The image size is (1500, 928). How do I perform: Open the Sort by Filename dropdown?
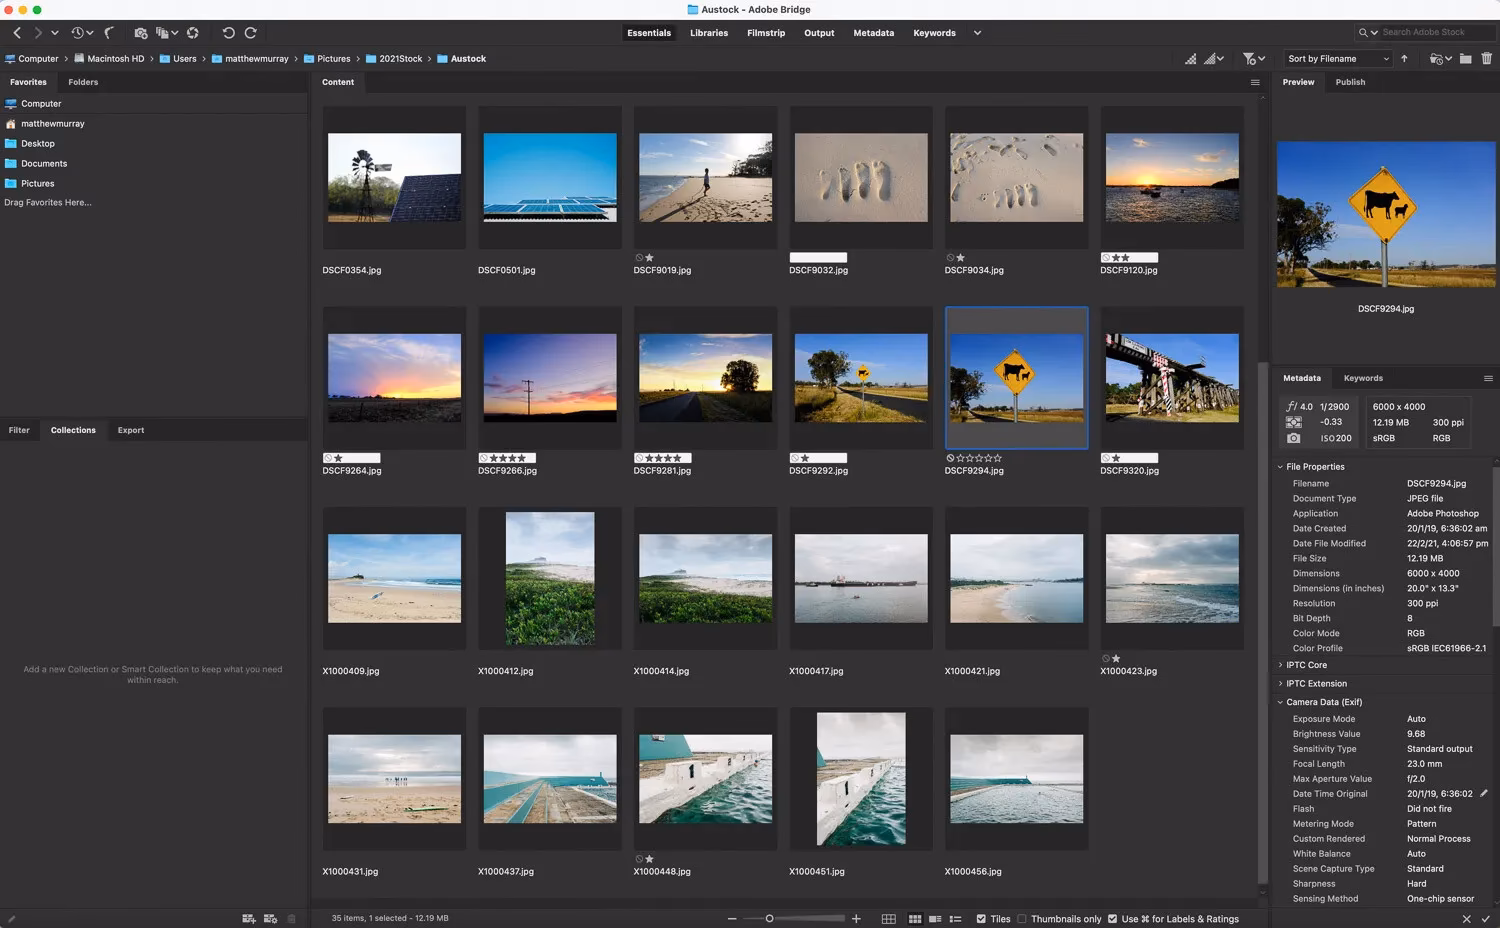coord(1337,58)
